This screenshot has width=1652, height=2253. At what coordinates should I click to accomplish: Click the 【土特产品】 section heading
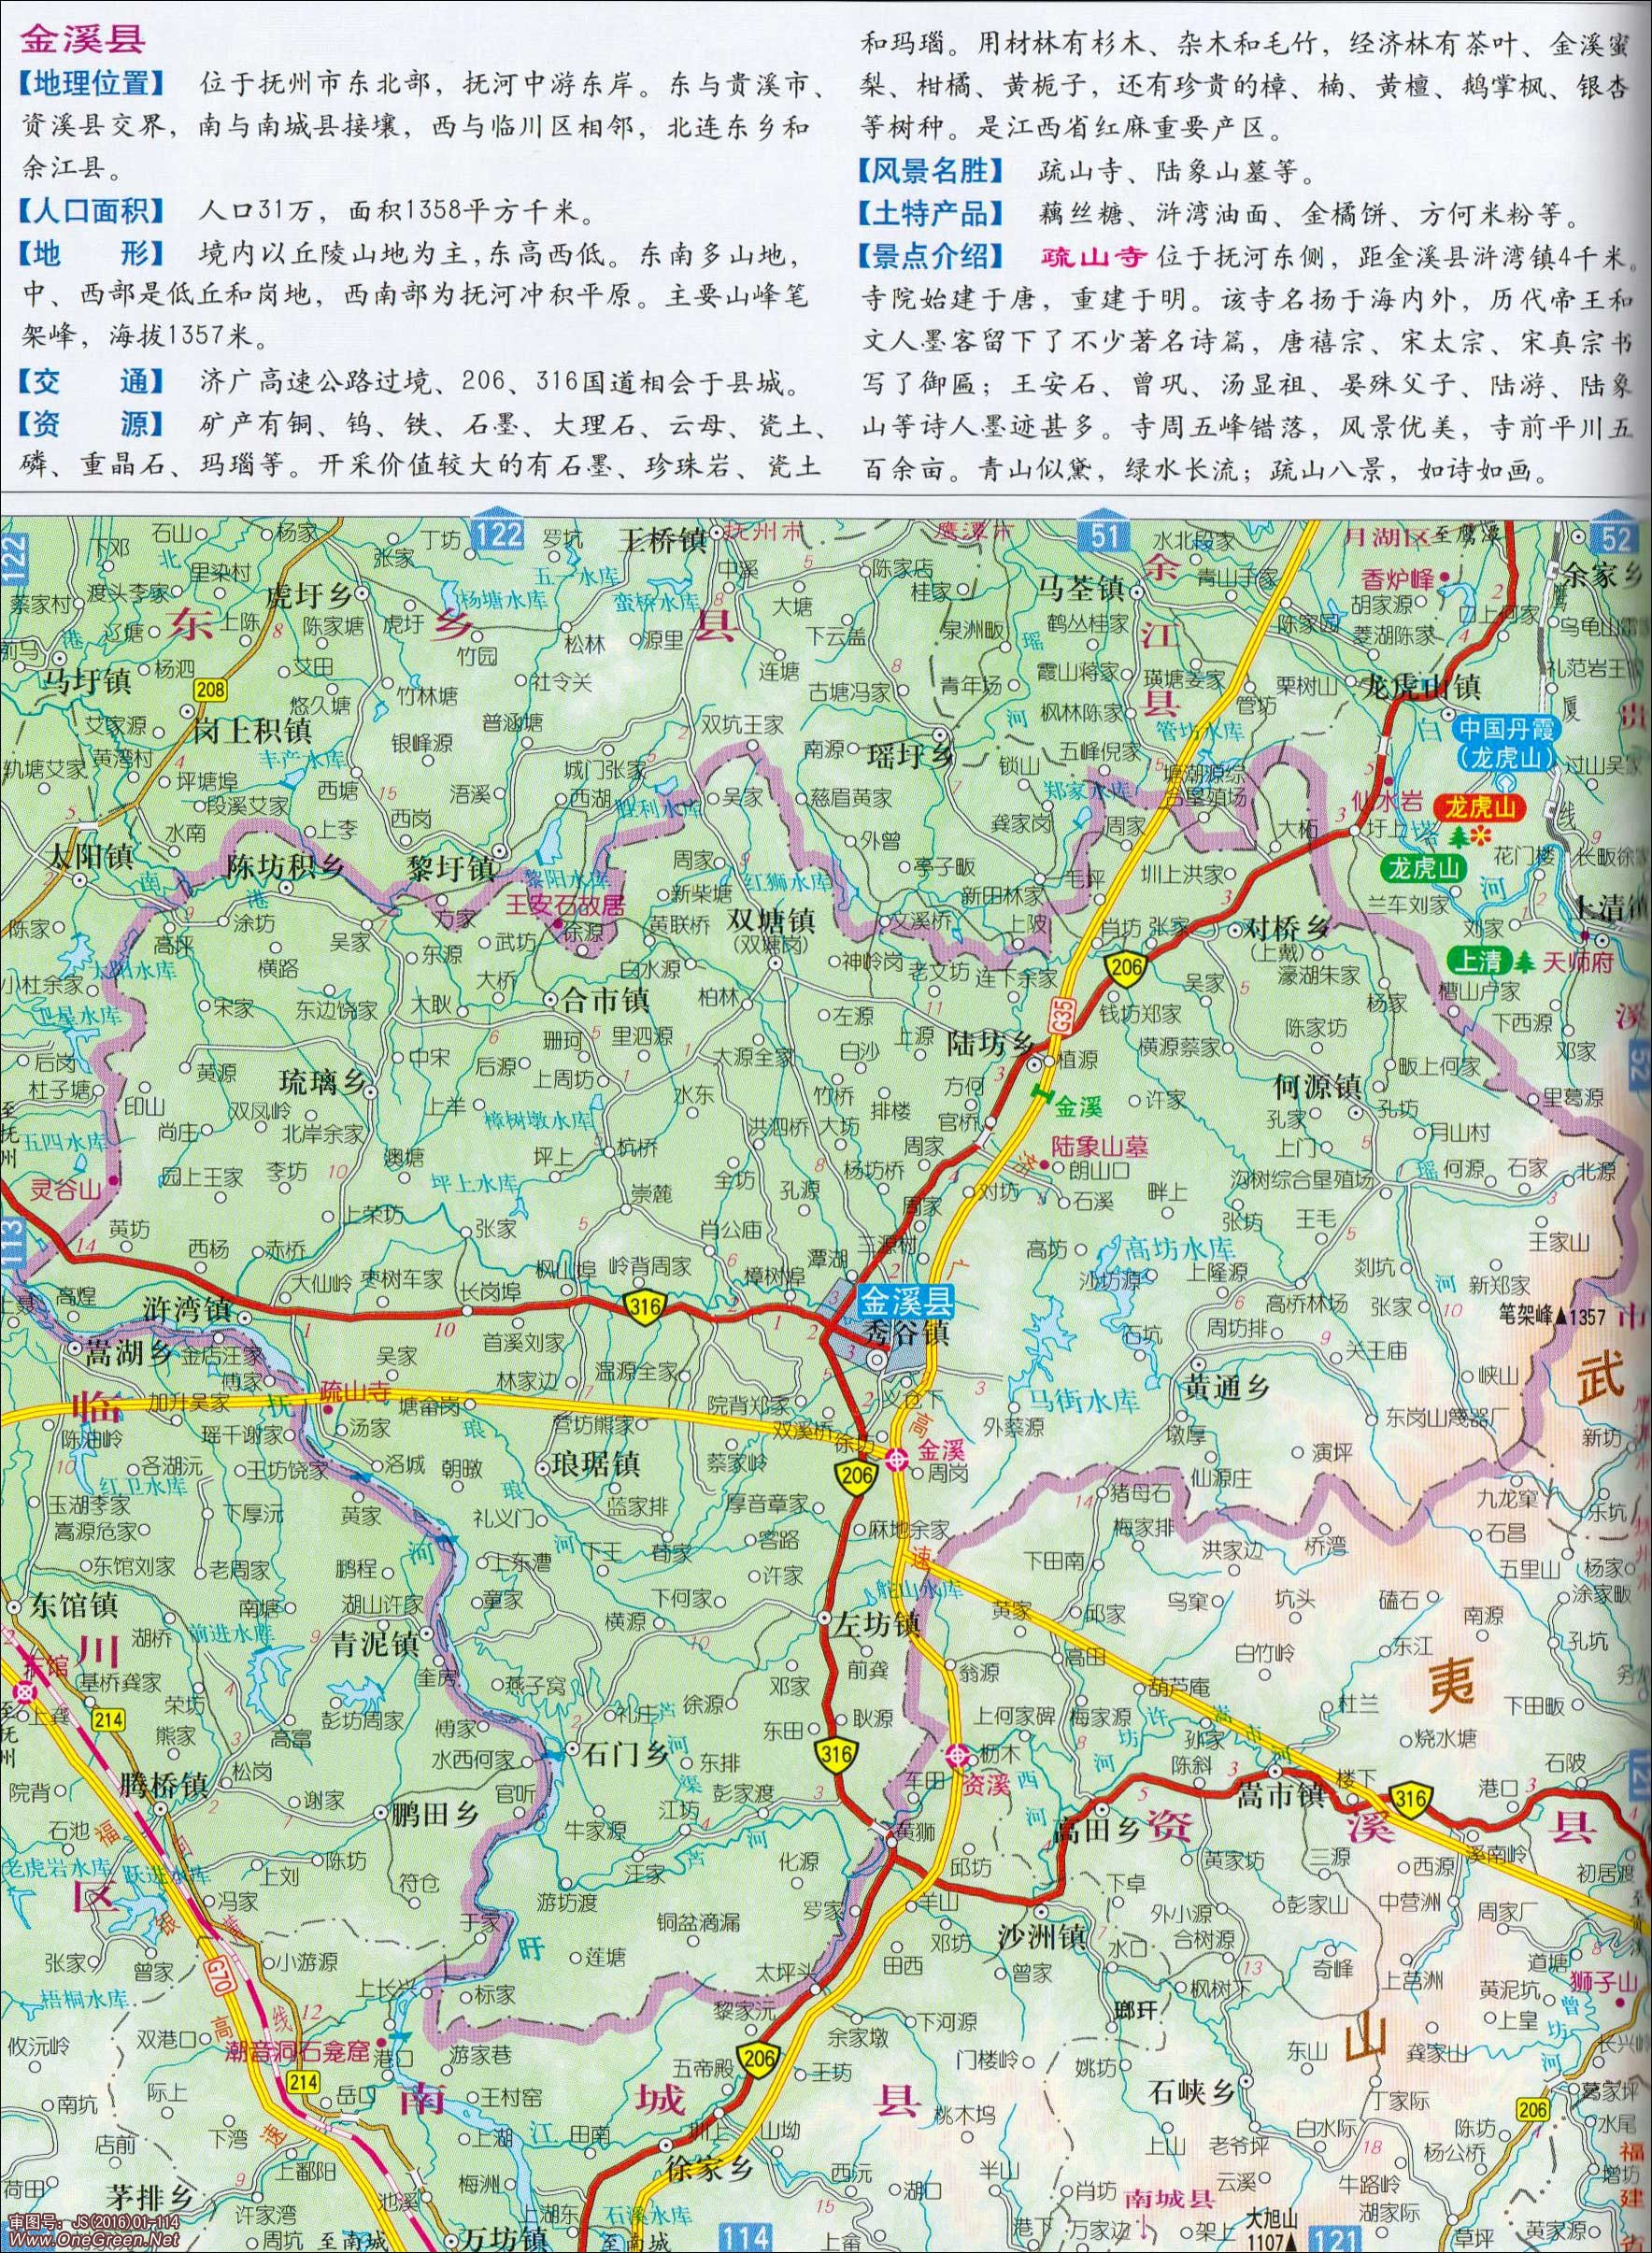click(932, 213)
